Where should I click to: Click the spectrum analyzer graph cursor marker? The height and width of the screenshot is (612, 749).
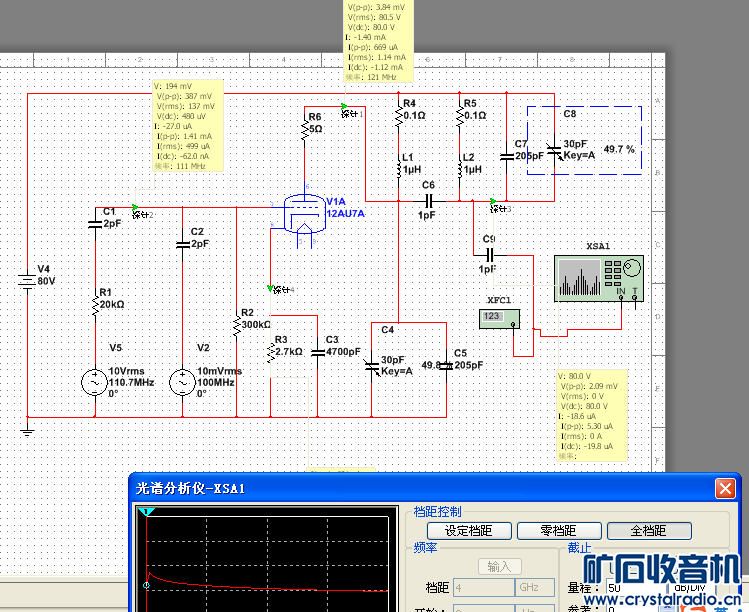click(x=148, y=512)
